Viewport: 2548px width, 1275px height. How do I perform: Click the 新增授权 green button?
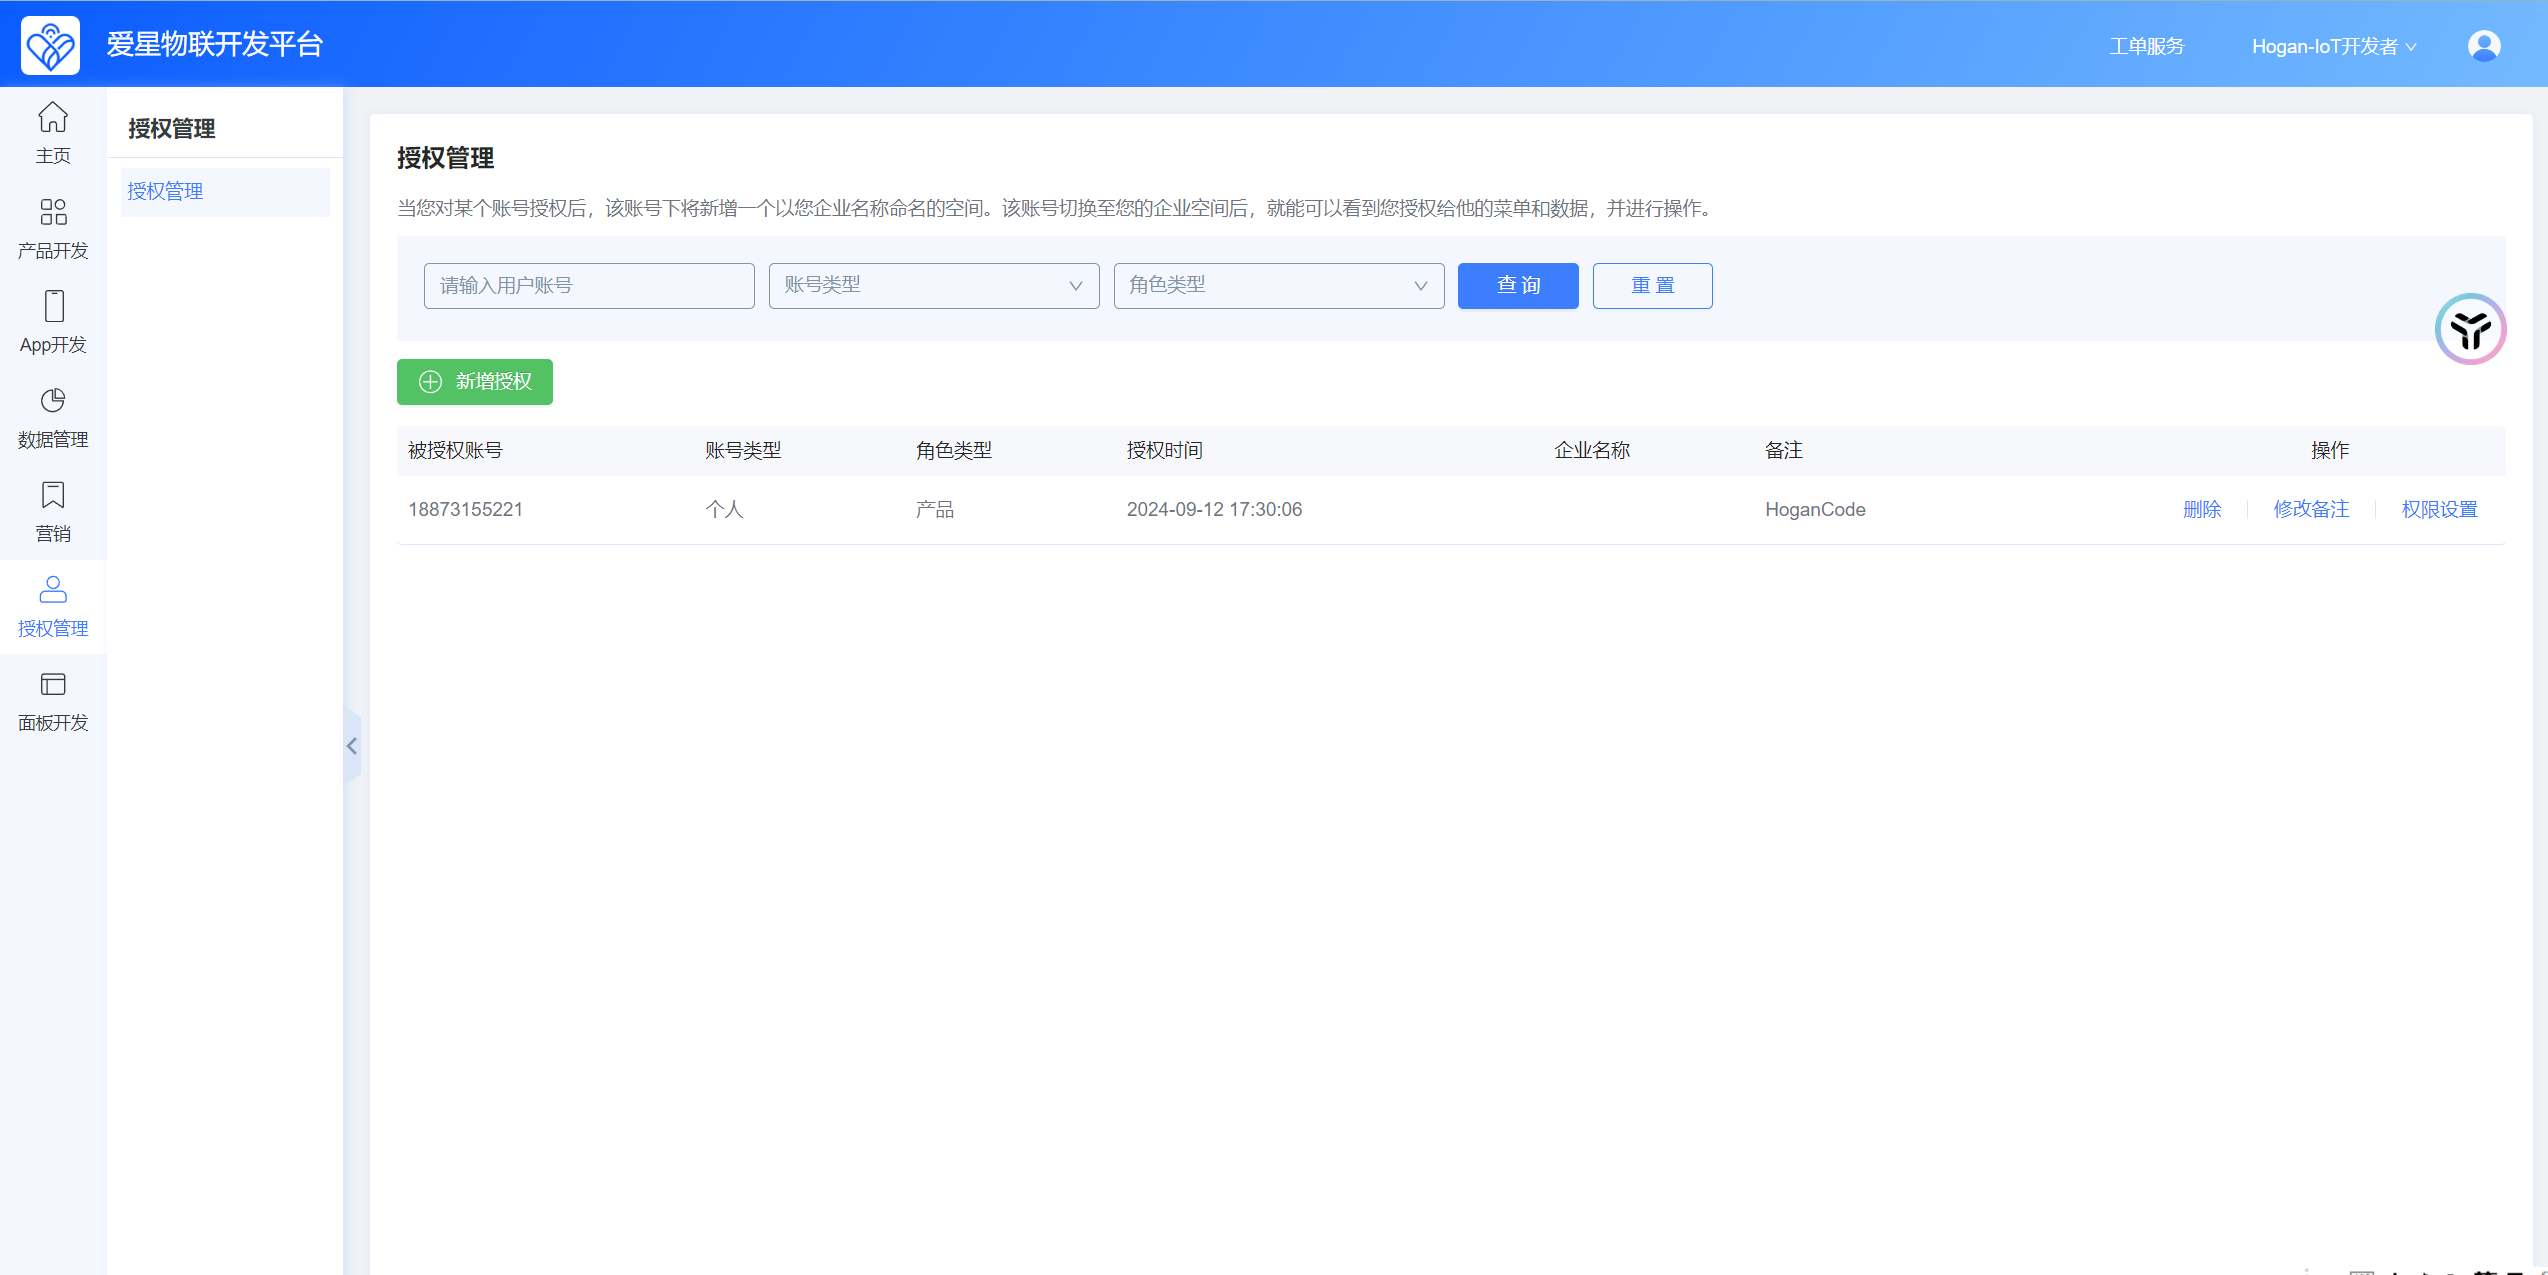475,382
